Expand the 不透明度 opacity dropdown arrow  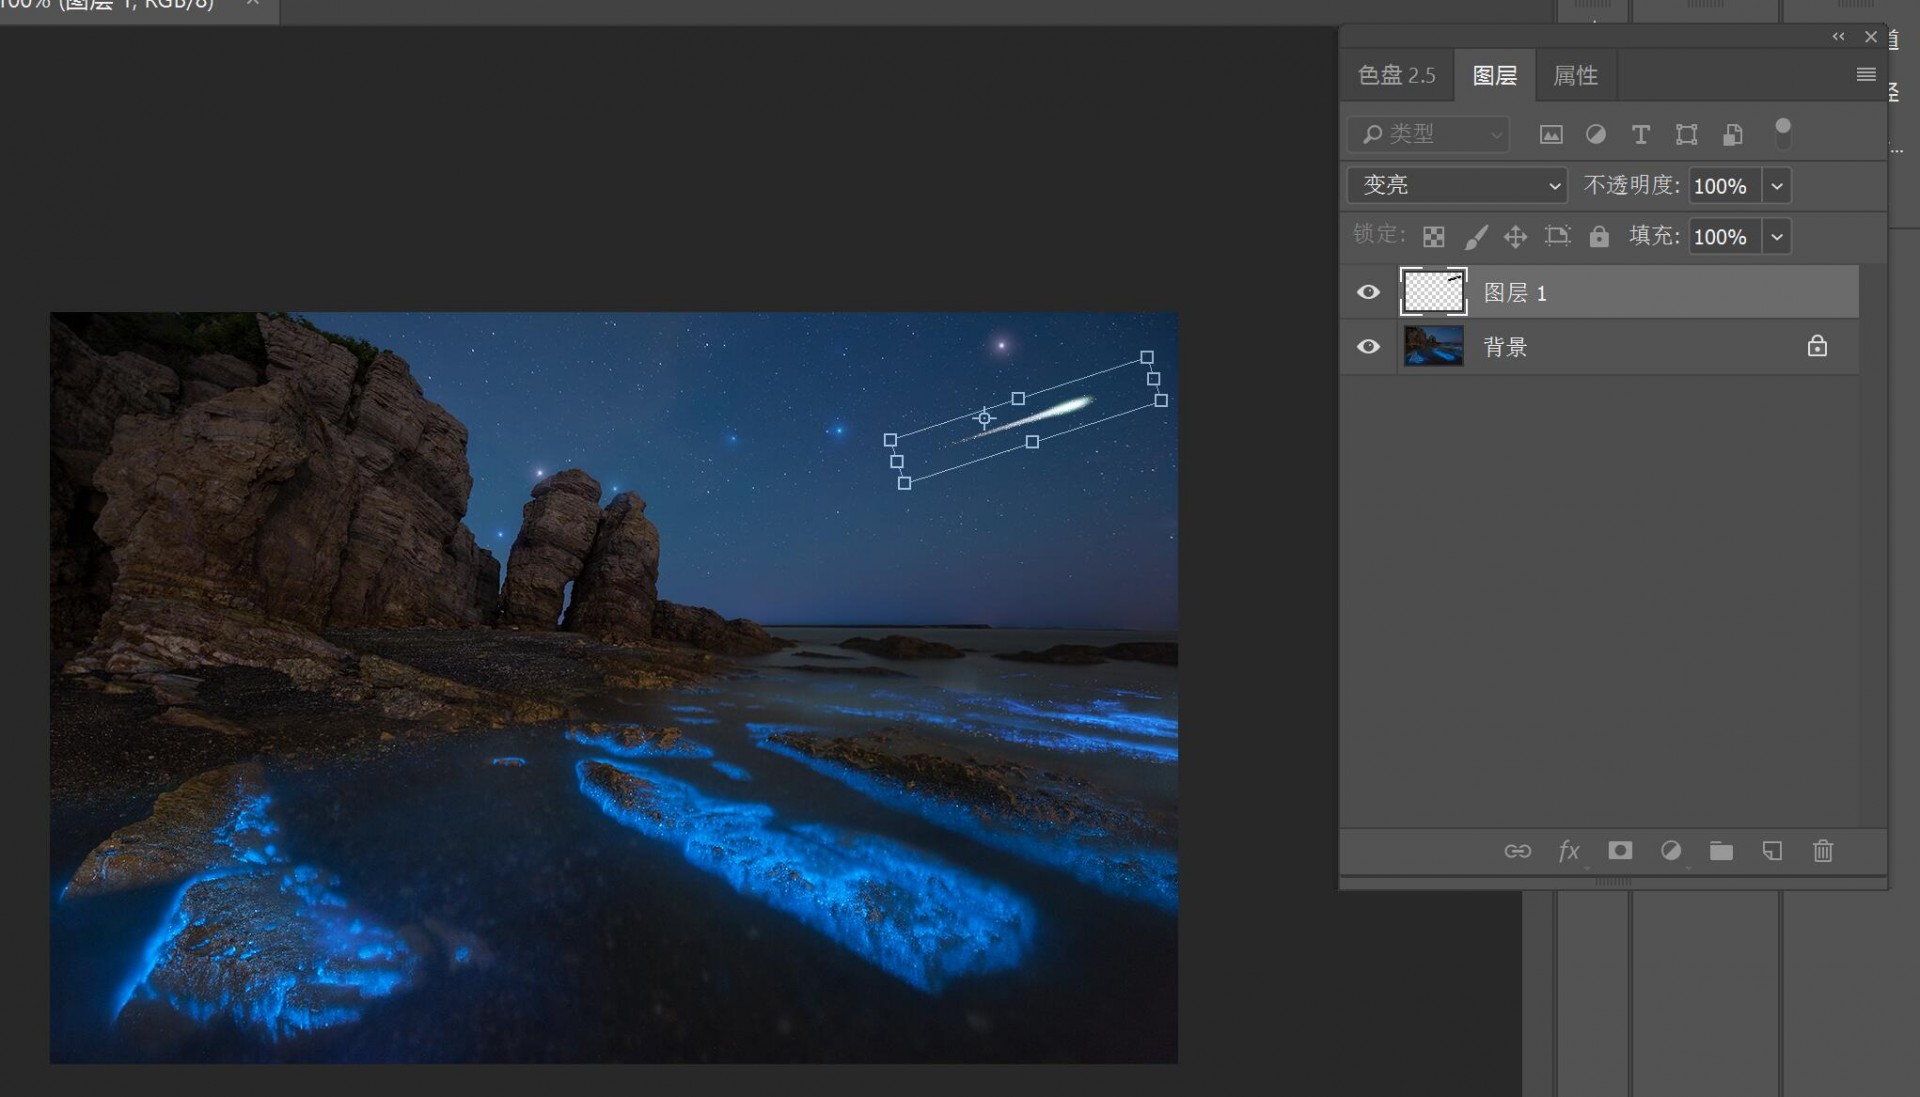coord(1777,186)
